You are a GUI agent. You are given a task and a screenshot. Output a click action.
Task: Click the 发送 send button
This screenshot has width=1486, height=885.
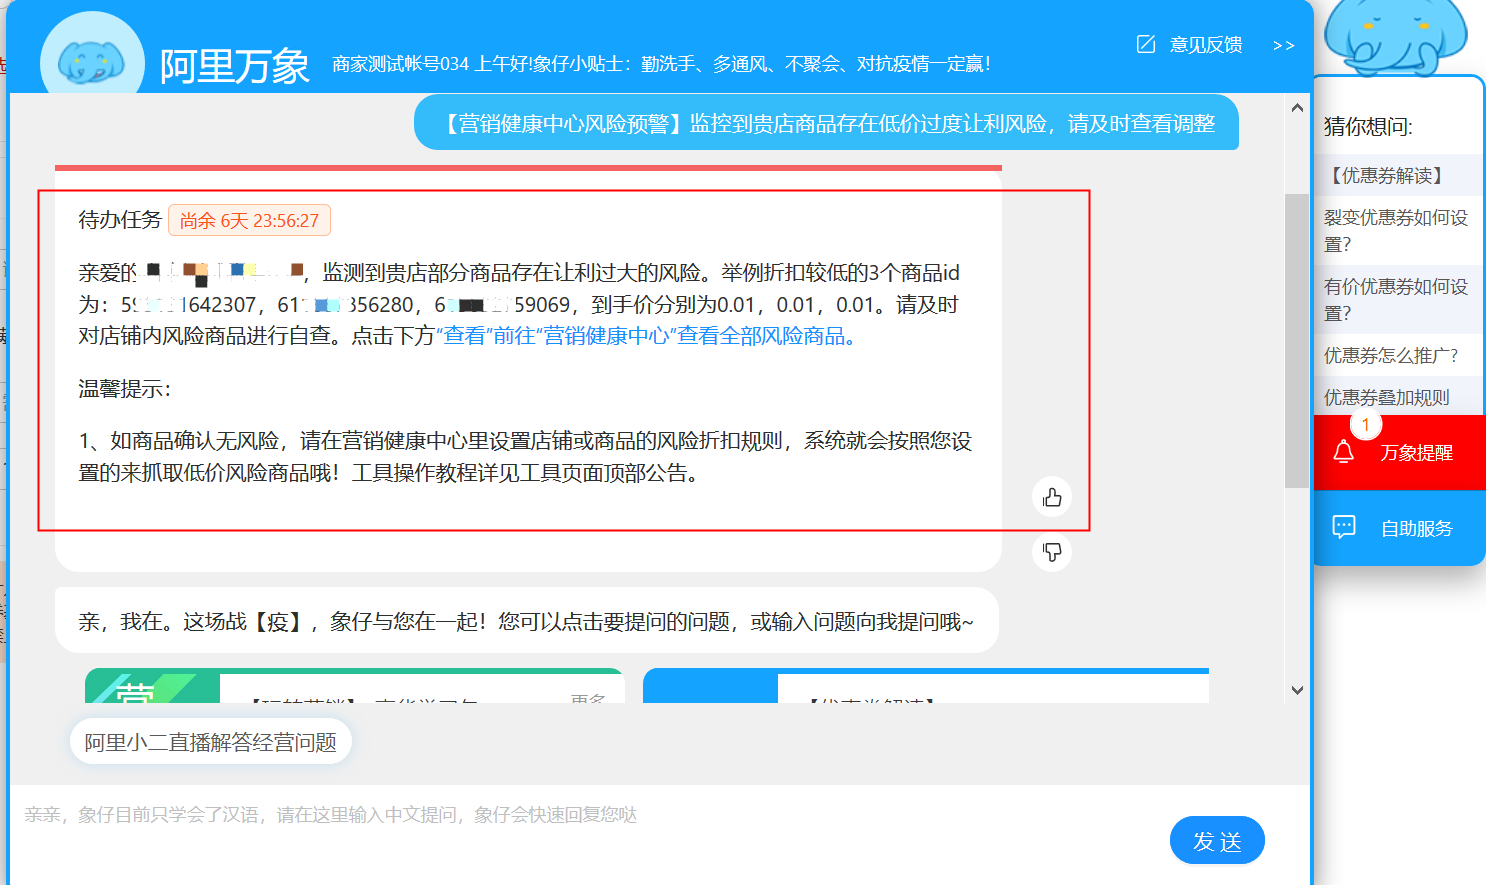(1217, 841)
